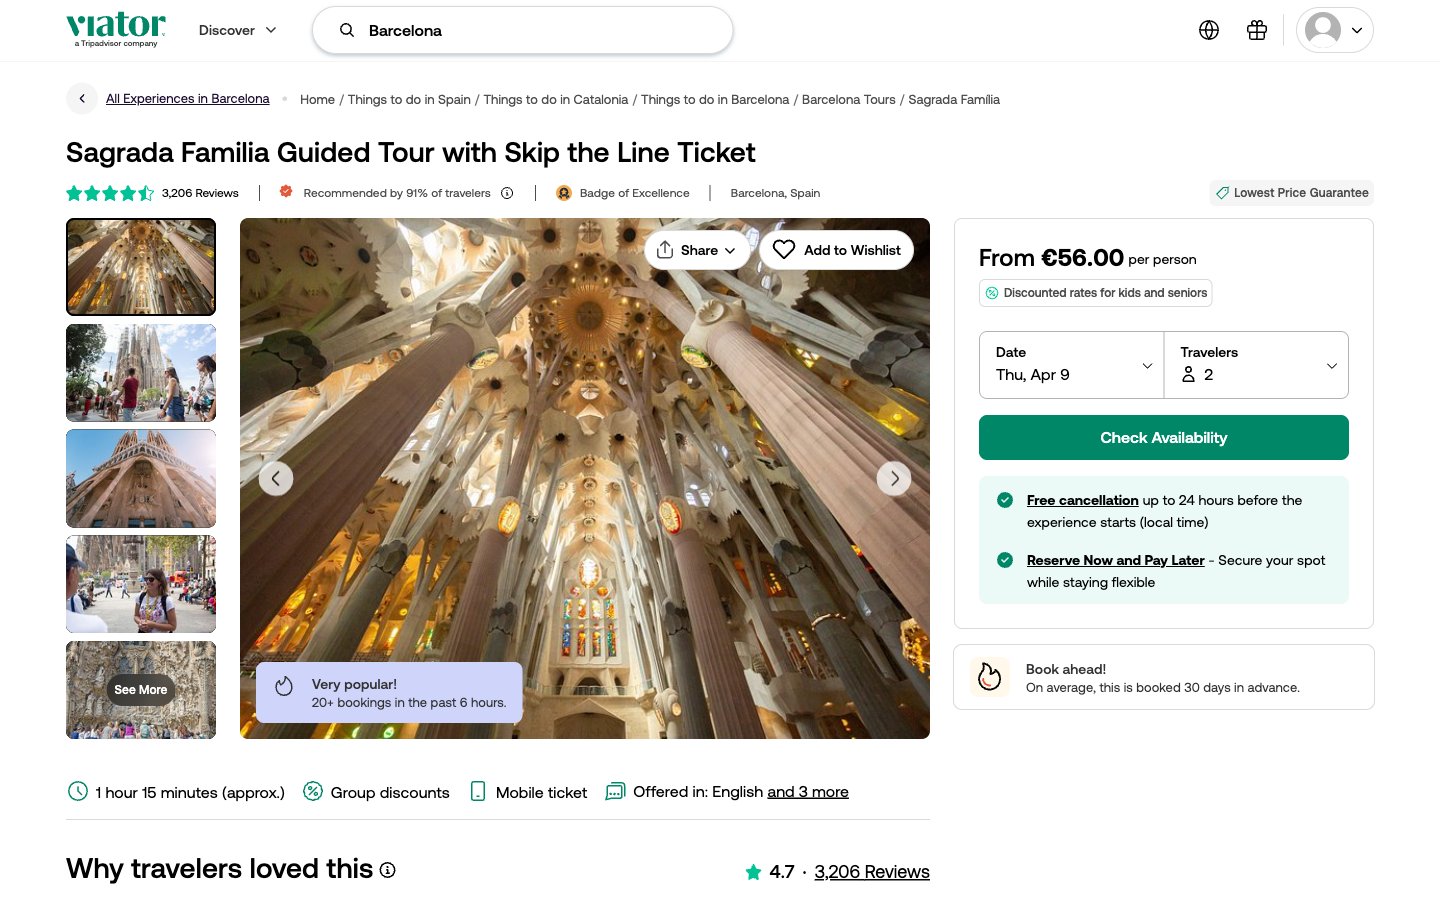Go to Barcelona Tours breadcrumb
Image resolution: width=1440 pixels, height=900 pixels.
coord(848,100)
